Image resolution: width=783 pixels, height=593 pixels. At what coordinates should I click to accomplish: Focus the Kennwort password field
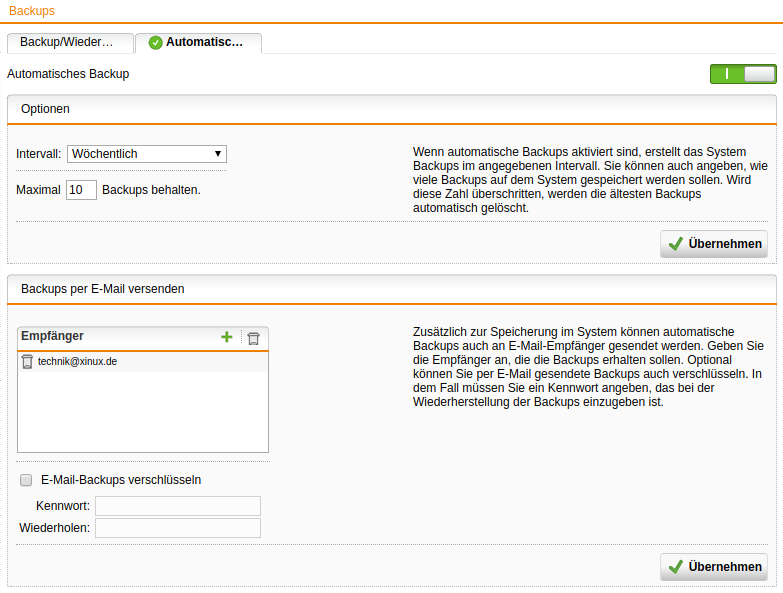click(x=177, y=506)
